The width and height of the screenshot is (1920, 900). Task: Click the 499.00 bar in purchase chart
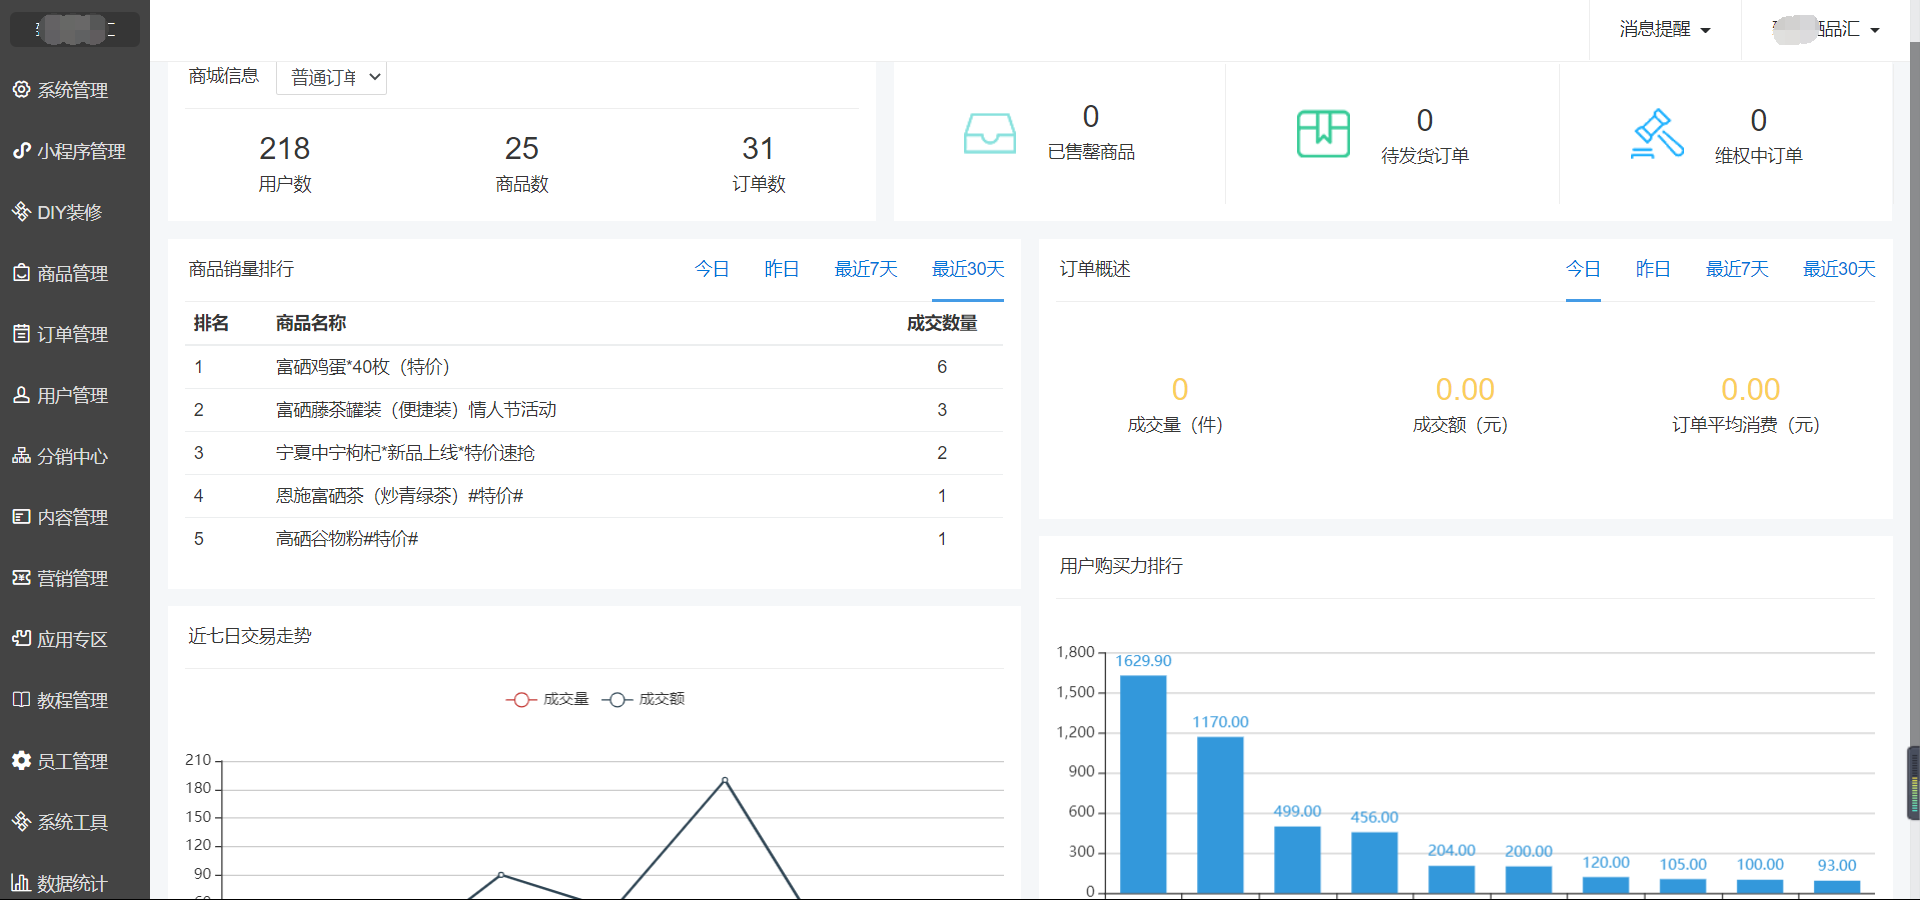click(x=1297, y=860)
